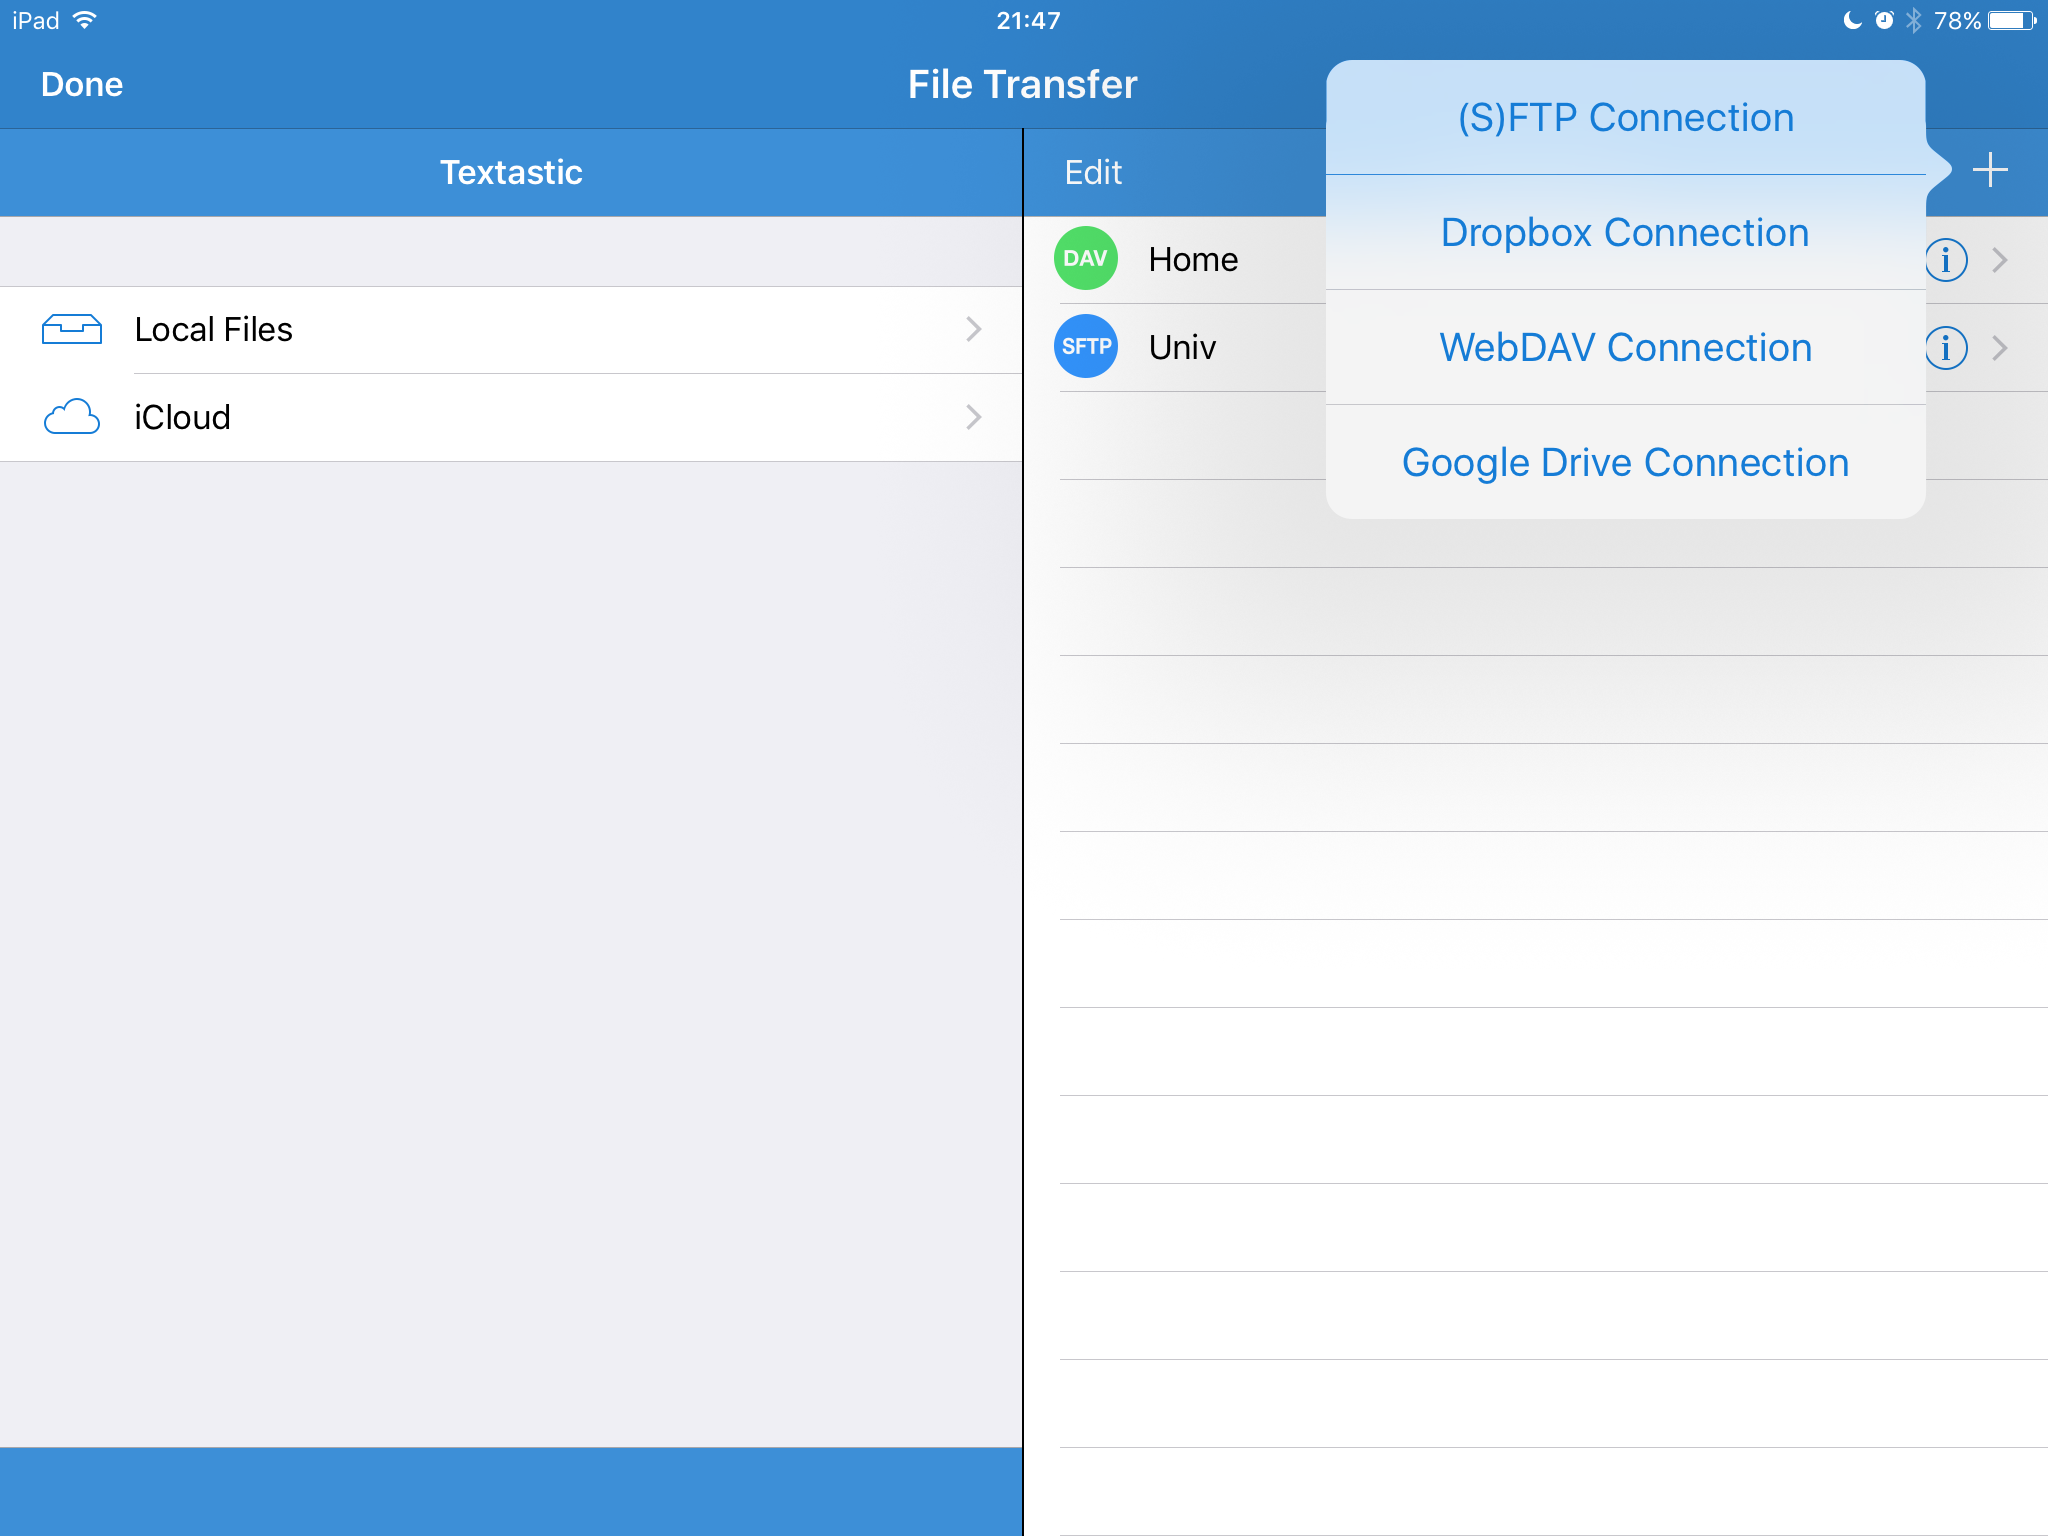Tap the battery indicator in status bar

pyautogui.click(x=2012, y=21)
